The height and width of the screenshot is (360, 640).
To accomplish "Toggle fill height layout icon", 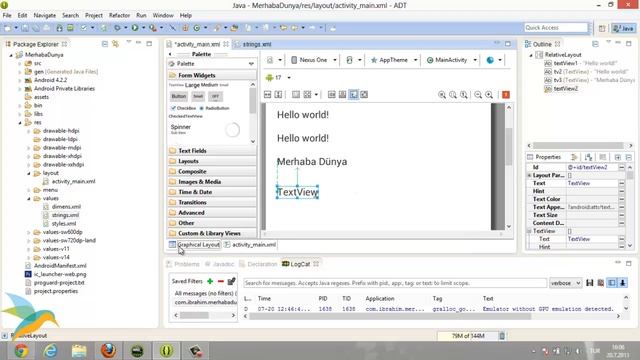I will pos(278,95).
